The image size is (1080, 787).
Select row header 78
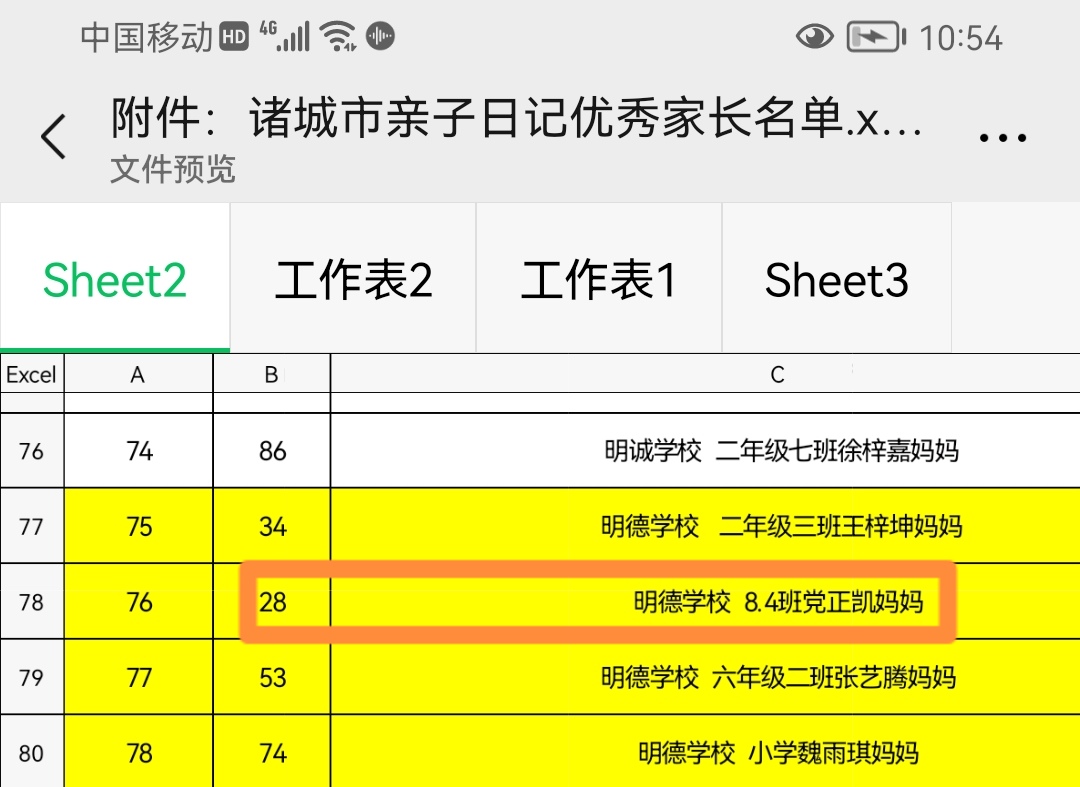(x=31, y=602)
